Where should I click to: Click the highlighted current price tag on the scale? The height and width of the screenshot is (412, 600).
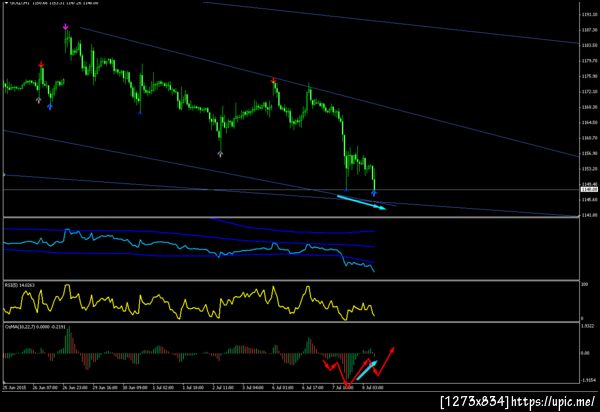pos(589,189)
